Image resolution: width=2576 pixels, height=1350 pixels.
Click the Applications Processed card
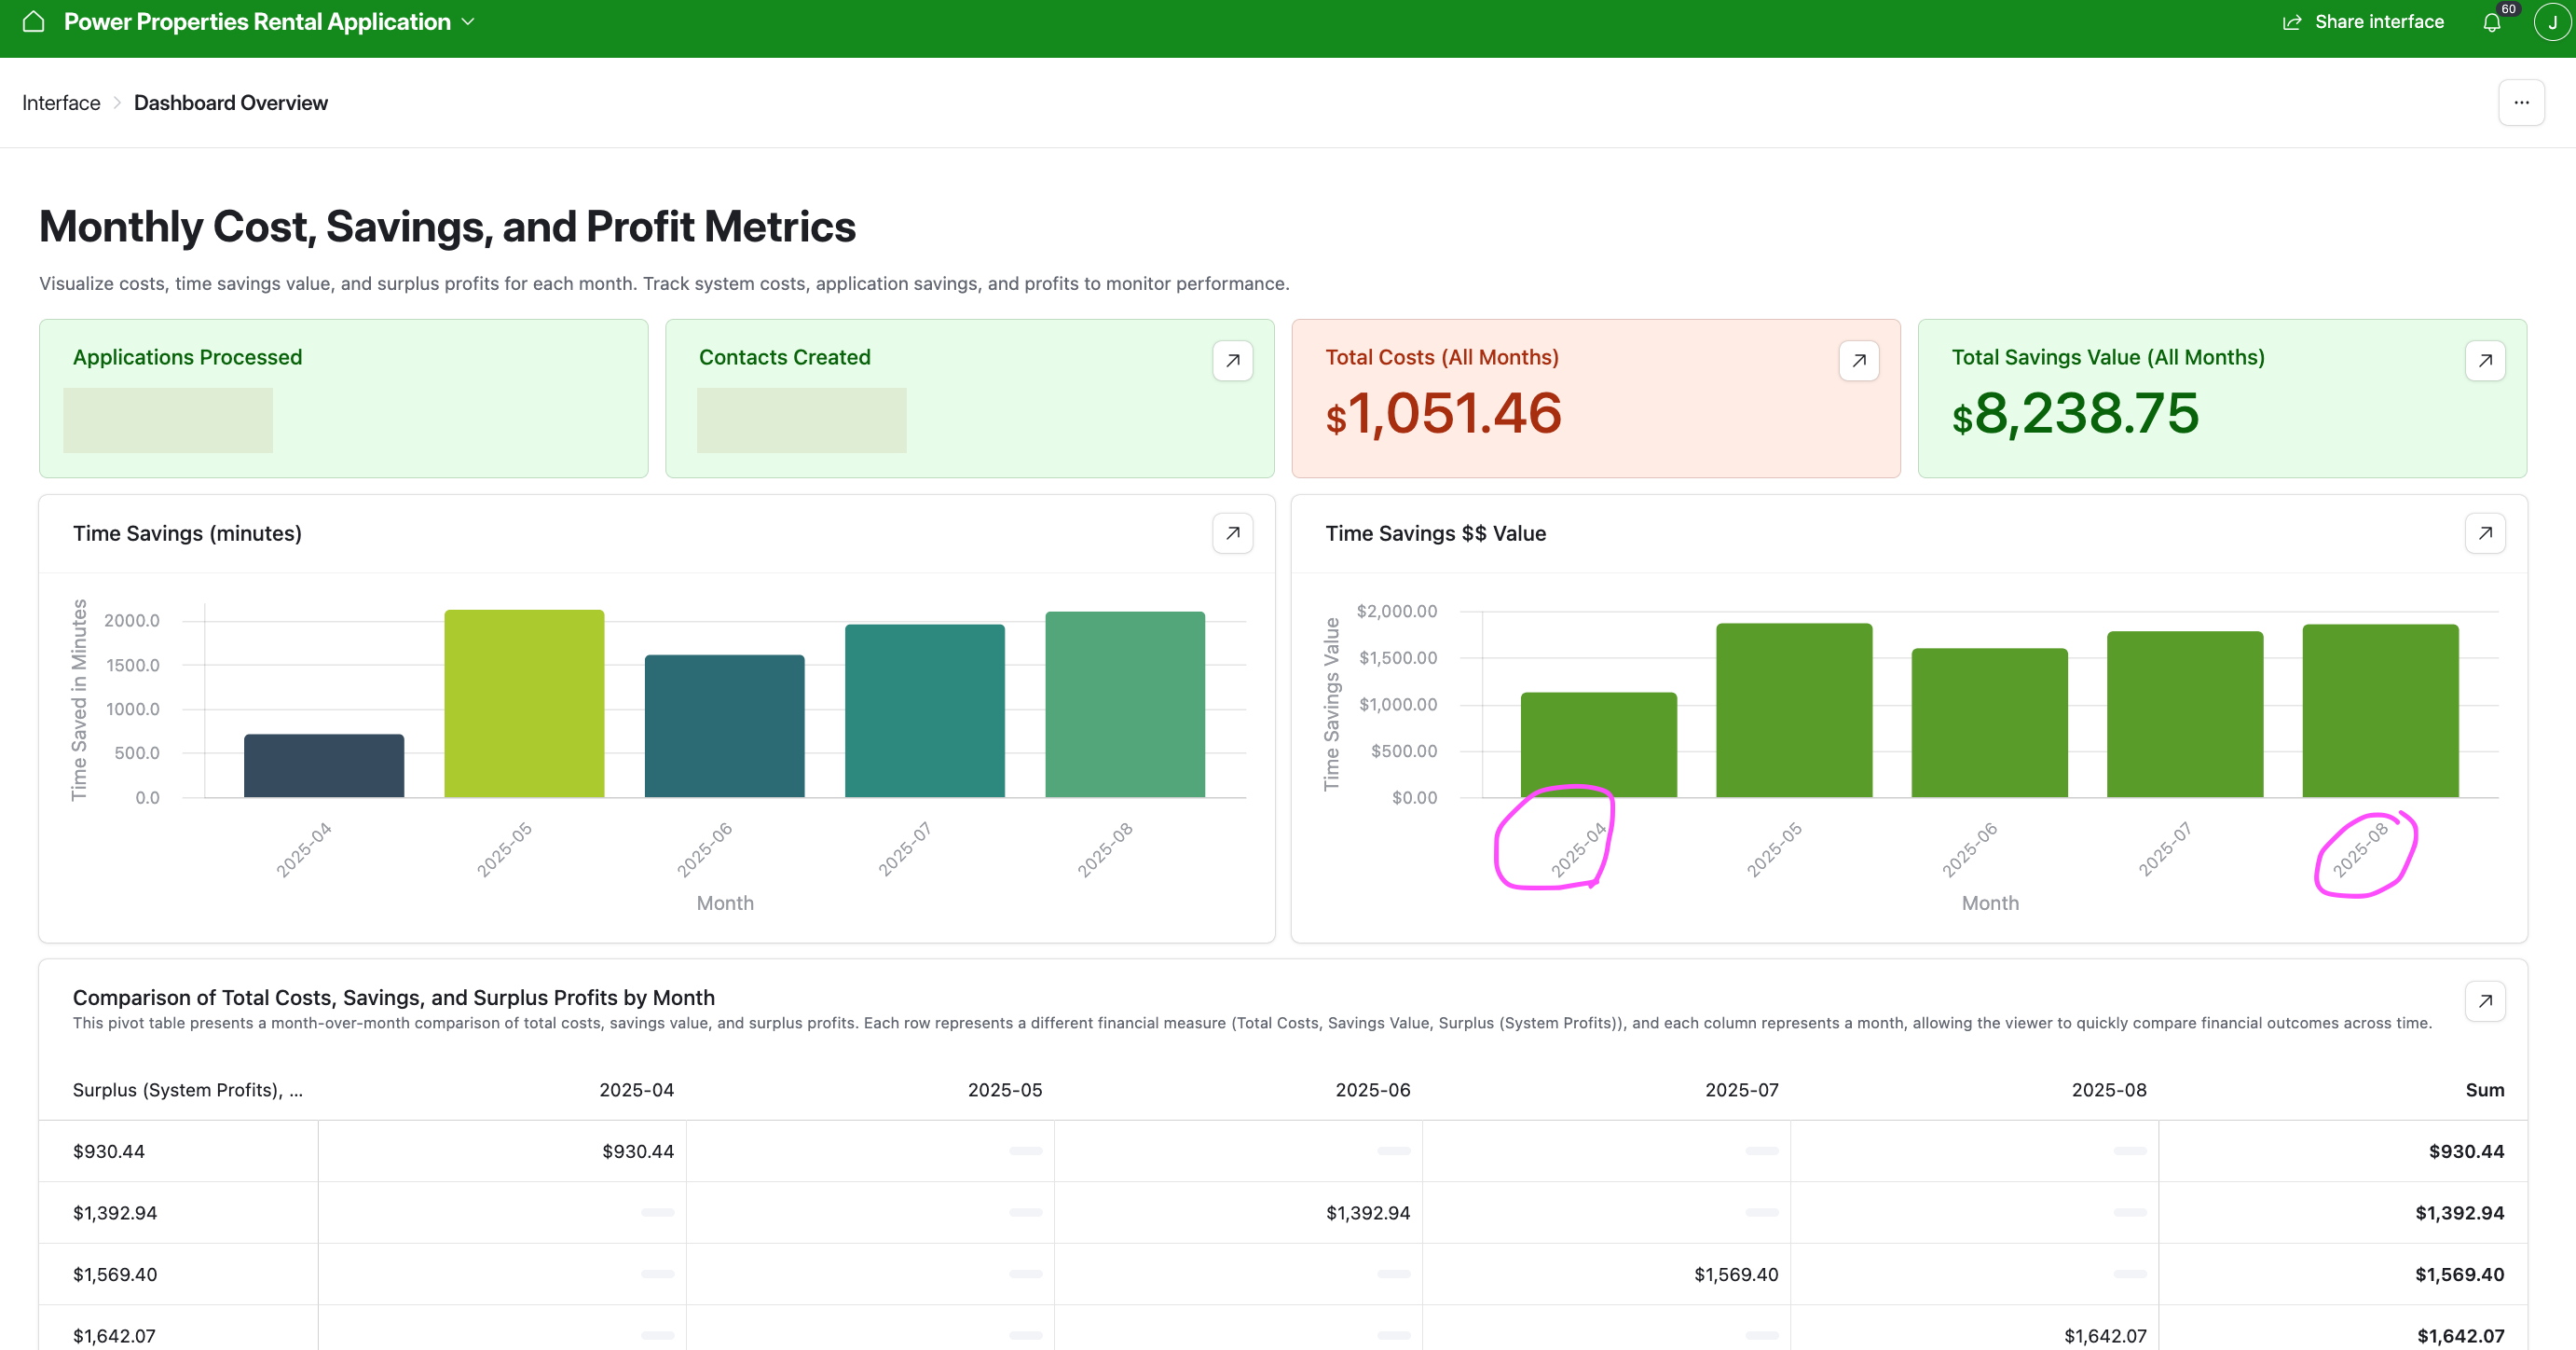(343, 398)
